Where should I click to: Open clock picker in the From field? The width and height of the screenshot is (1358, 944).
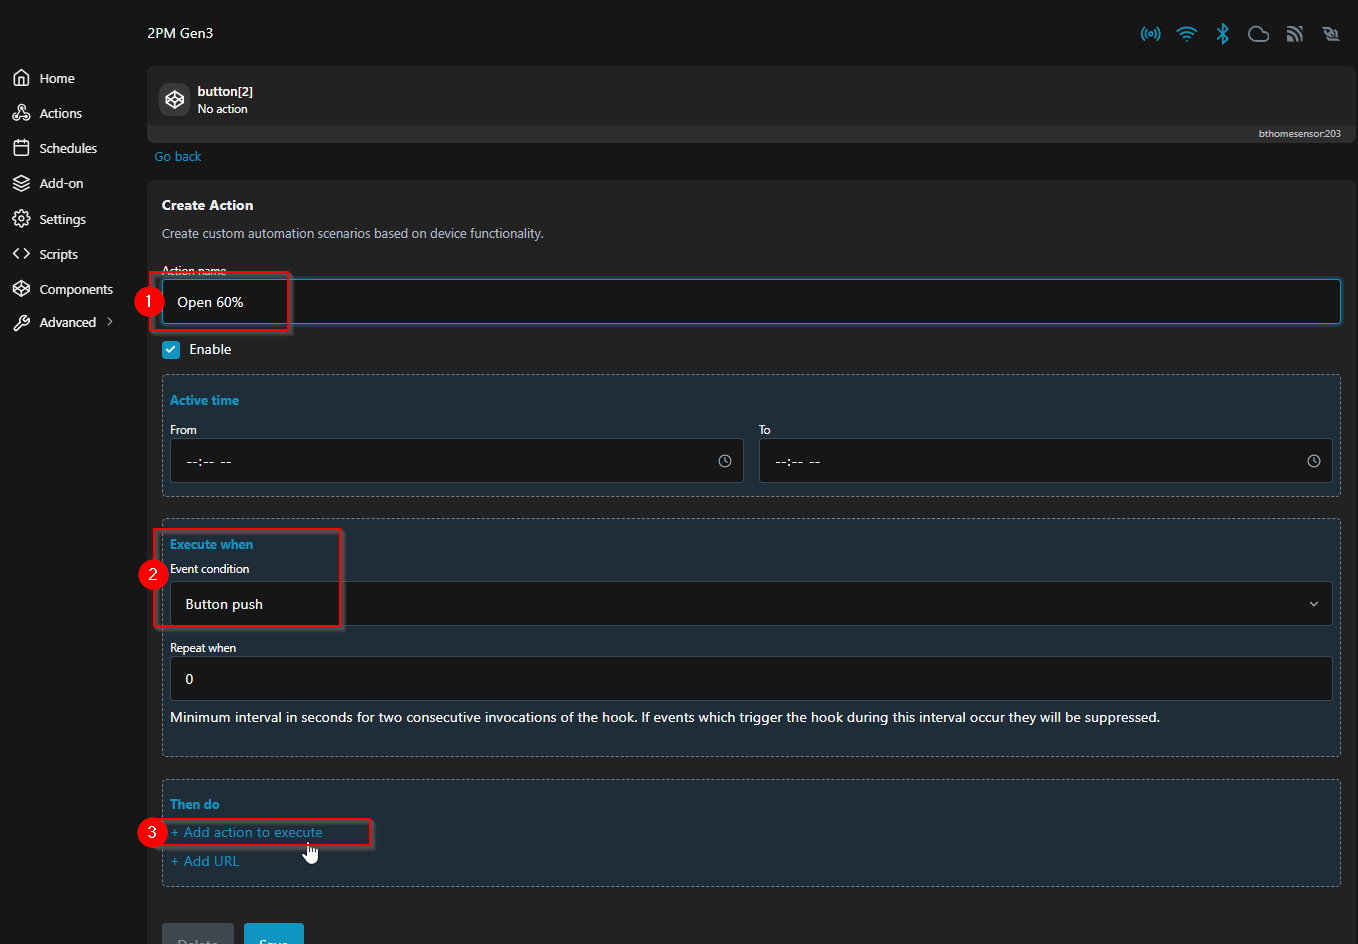click(x=724, y=461)
